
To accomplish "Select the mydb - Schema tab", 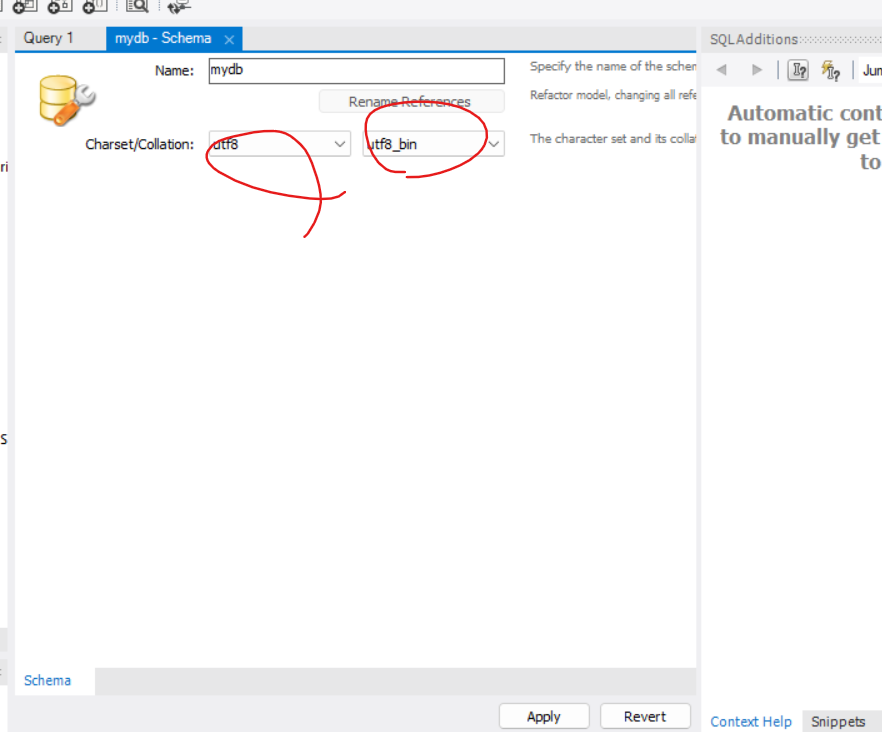I will (163, 38).
